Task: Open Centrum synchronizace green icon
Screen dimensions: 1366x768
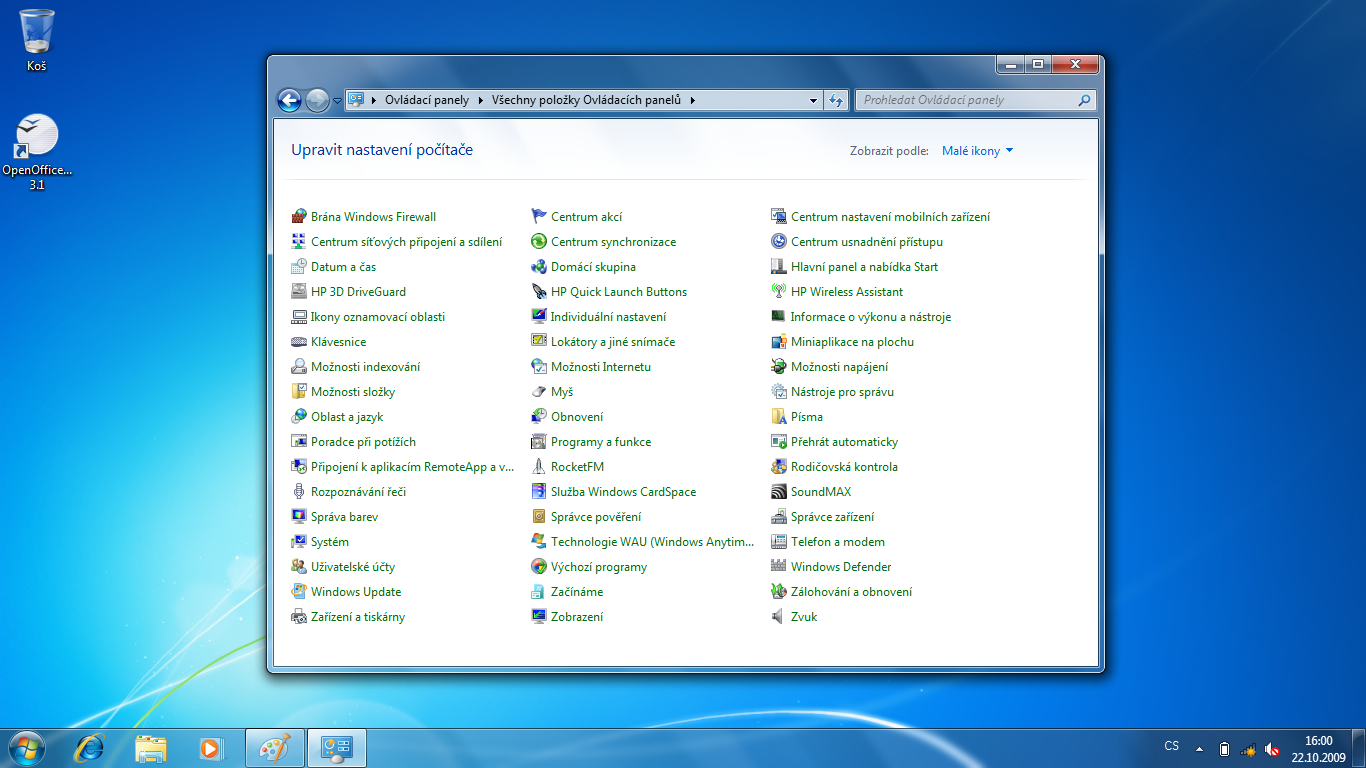Action: click(539, 242)
